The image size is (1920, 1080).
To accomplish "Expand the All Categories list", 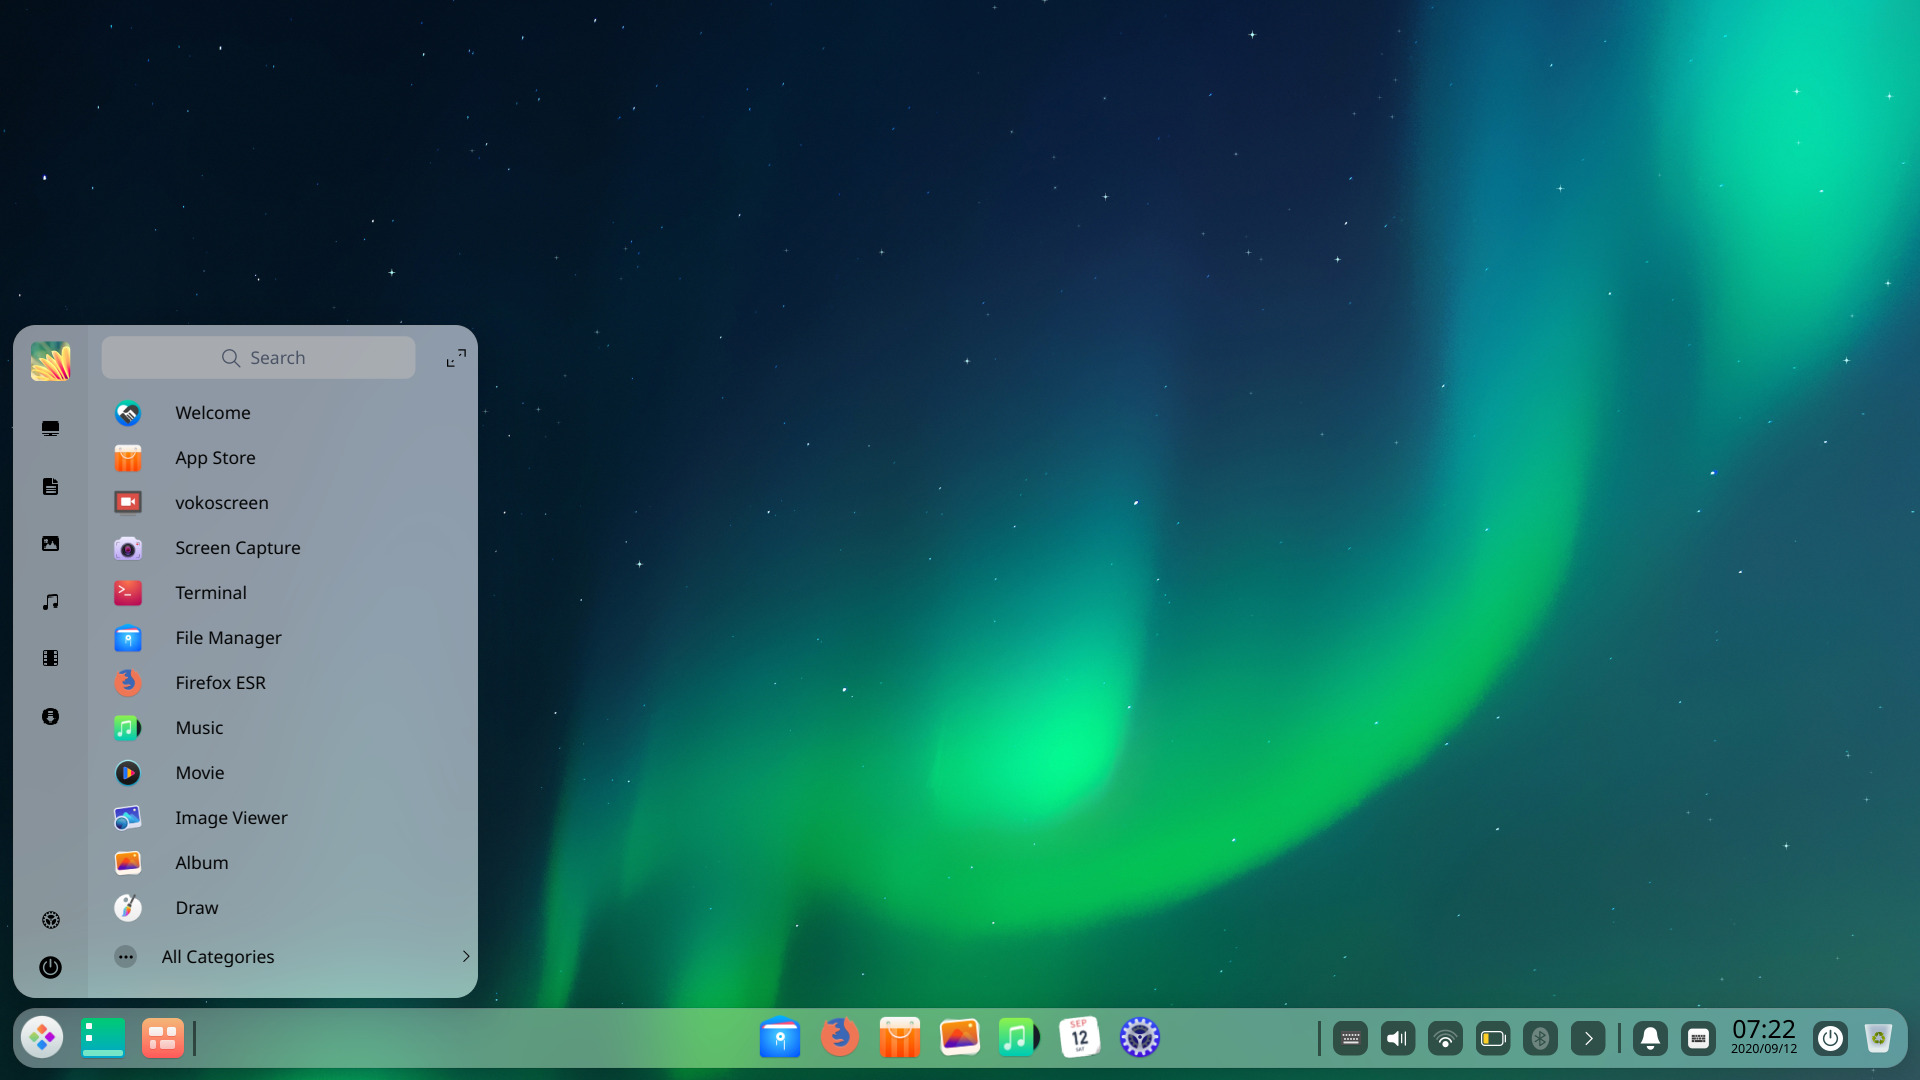I will click(217, 956).
